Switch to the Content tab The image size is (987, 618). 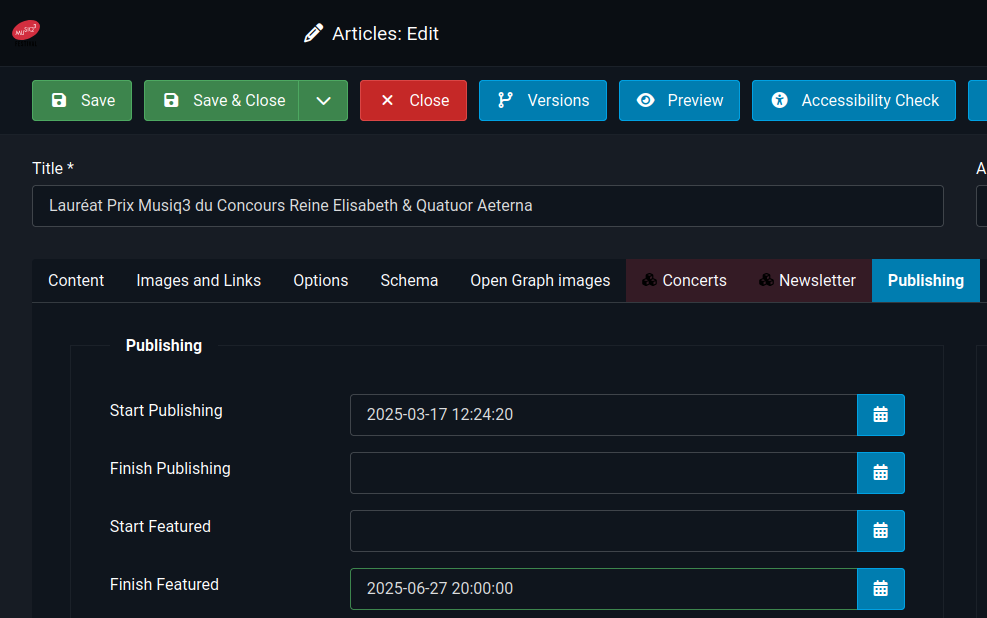[76, 281]
